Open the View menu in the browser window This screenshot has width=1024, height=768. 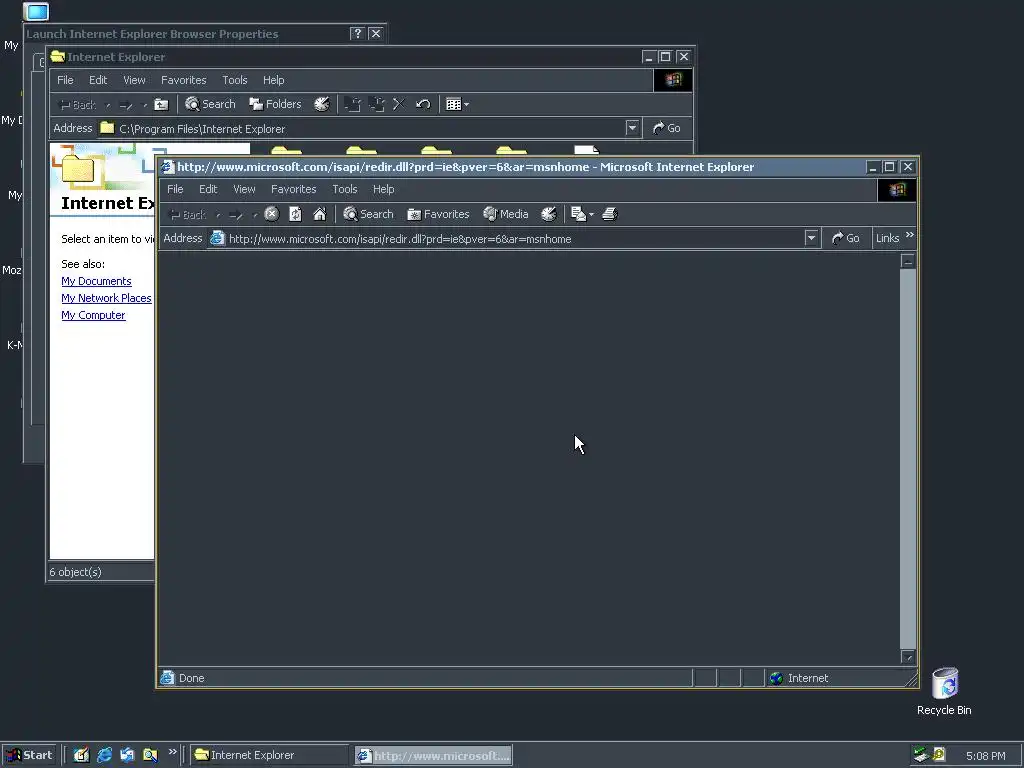point(244,189)
